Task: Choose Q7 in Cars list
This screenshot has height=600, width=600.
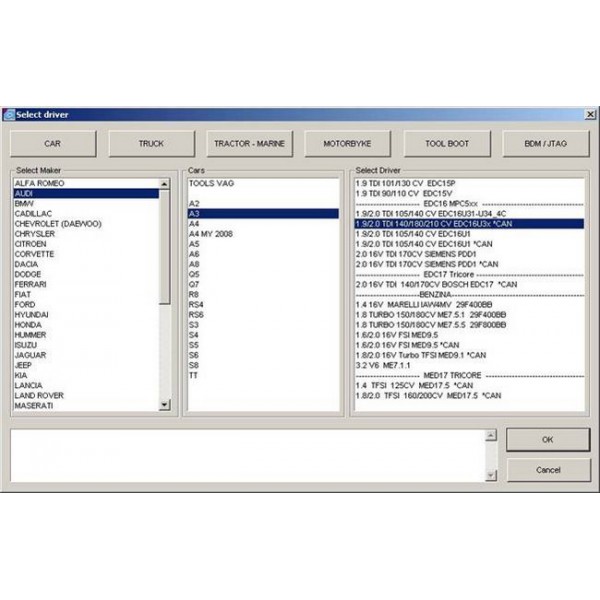Action: 263,285
